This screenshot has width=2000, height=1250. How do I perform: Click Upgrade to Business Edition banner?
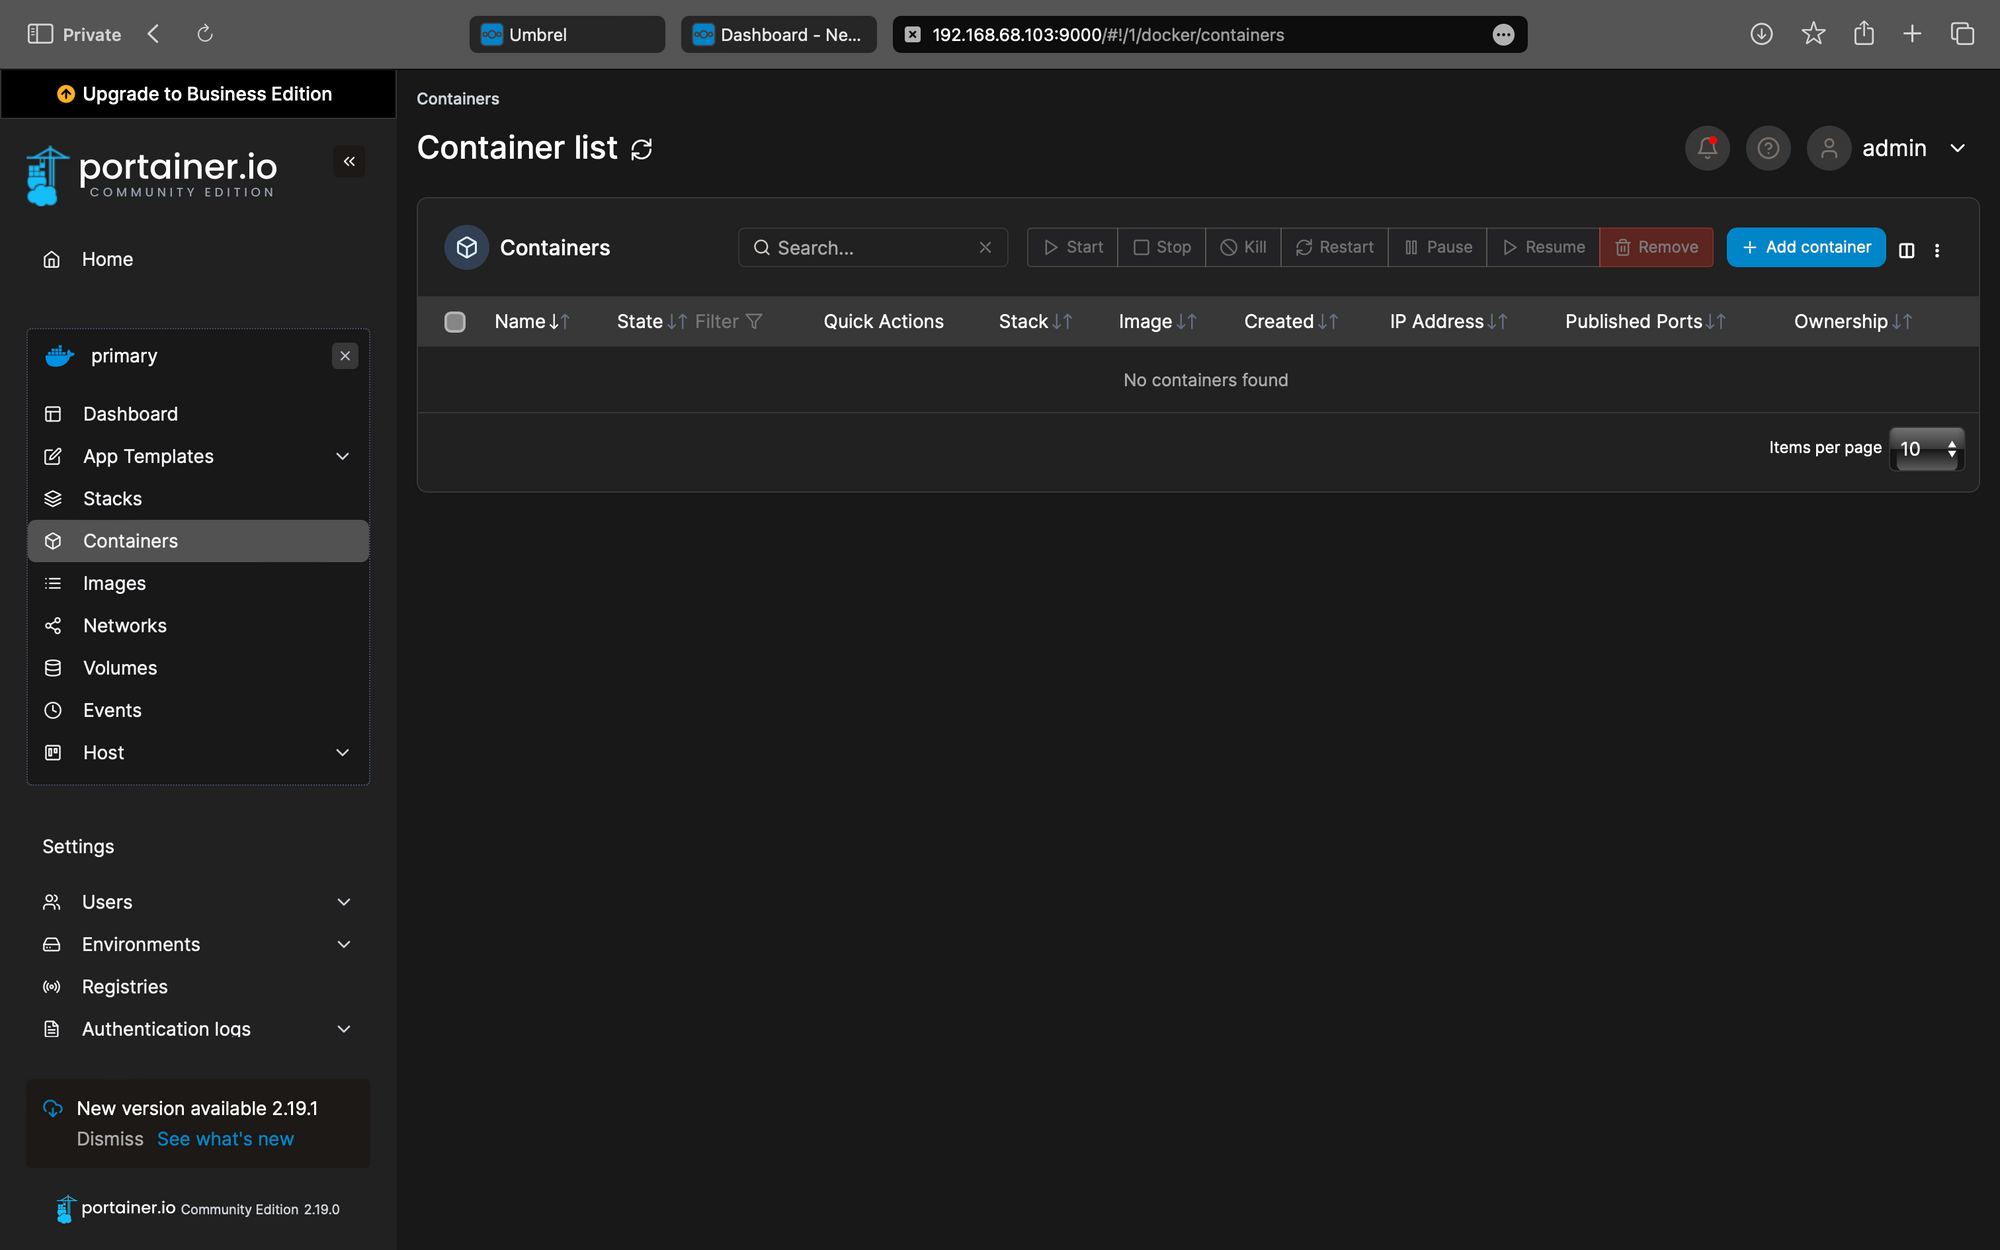(x=198, y=94)
